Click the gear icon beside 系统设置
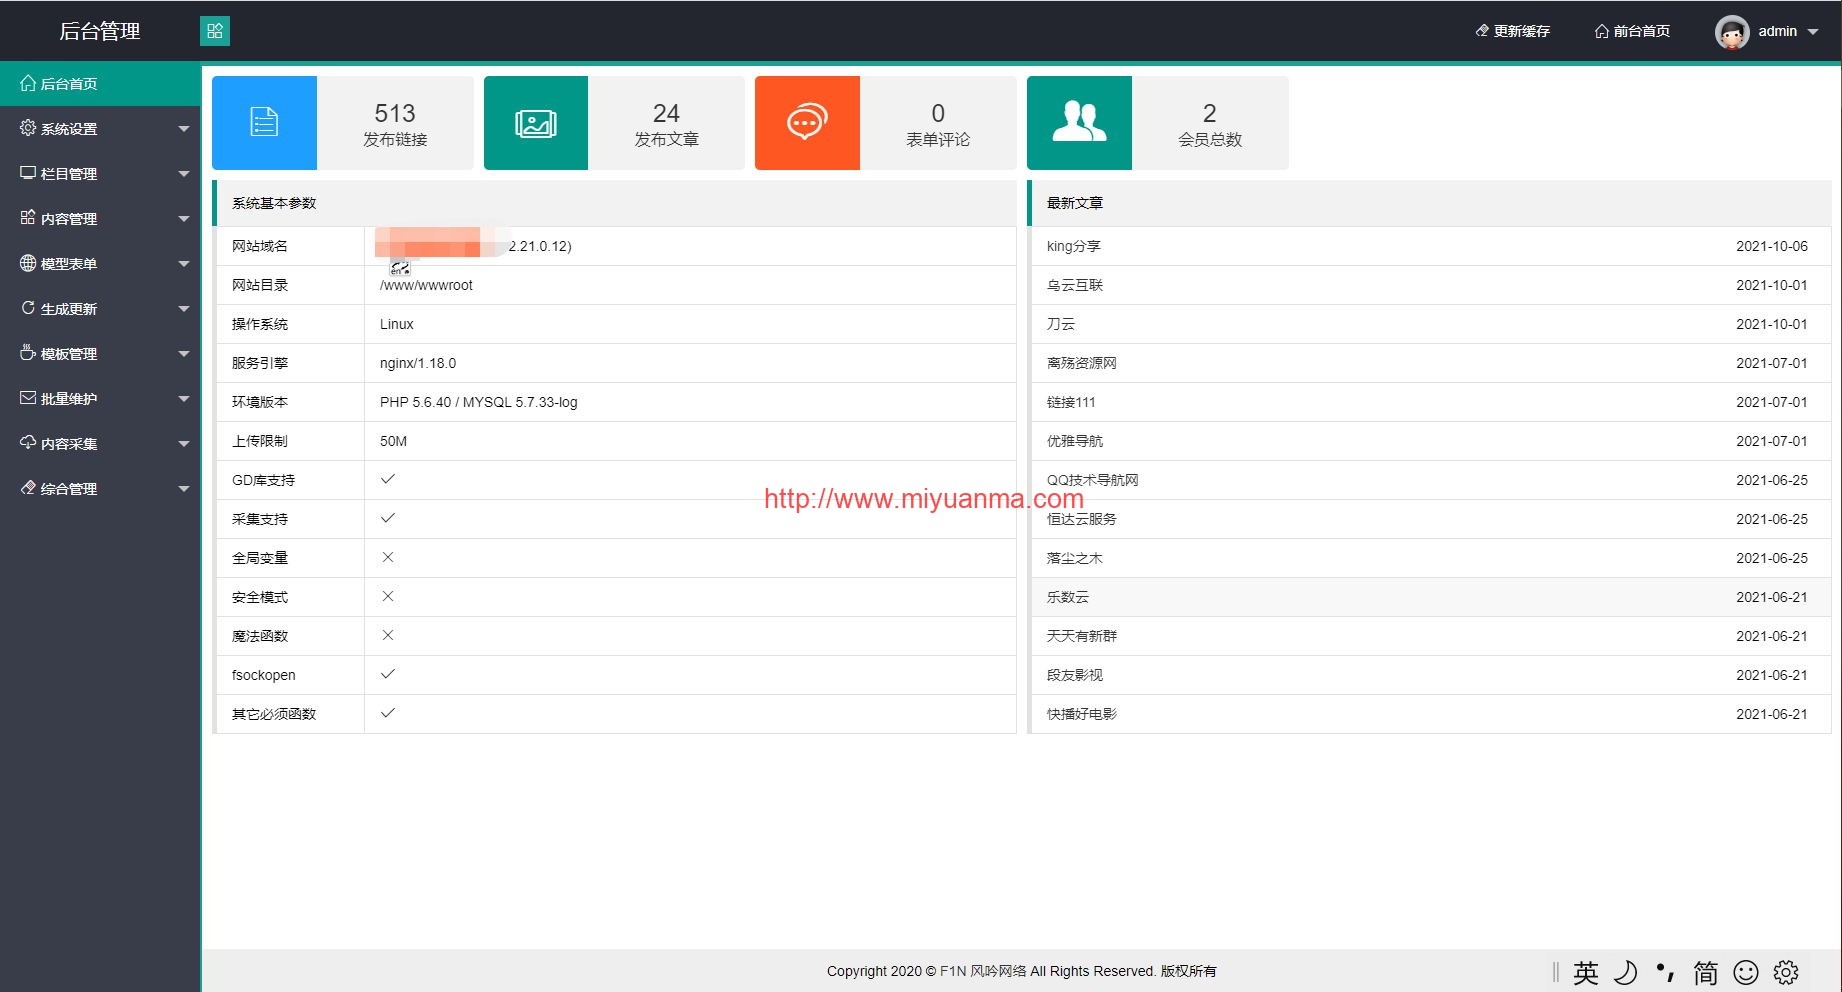This screenshot has height=992, width=1842. [x=28, y=128]
